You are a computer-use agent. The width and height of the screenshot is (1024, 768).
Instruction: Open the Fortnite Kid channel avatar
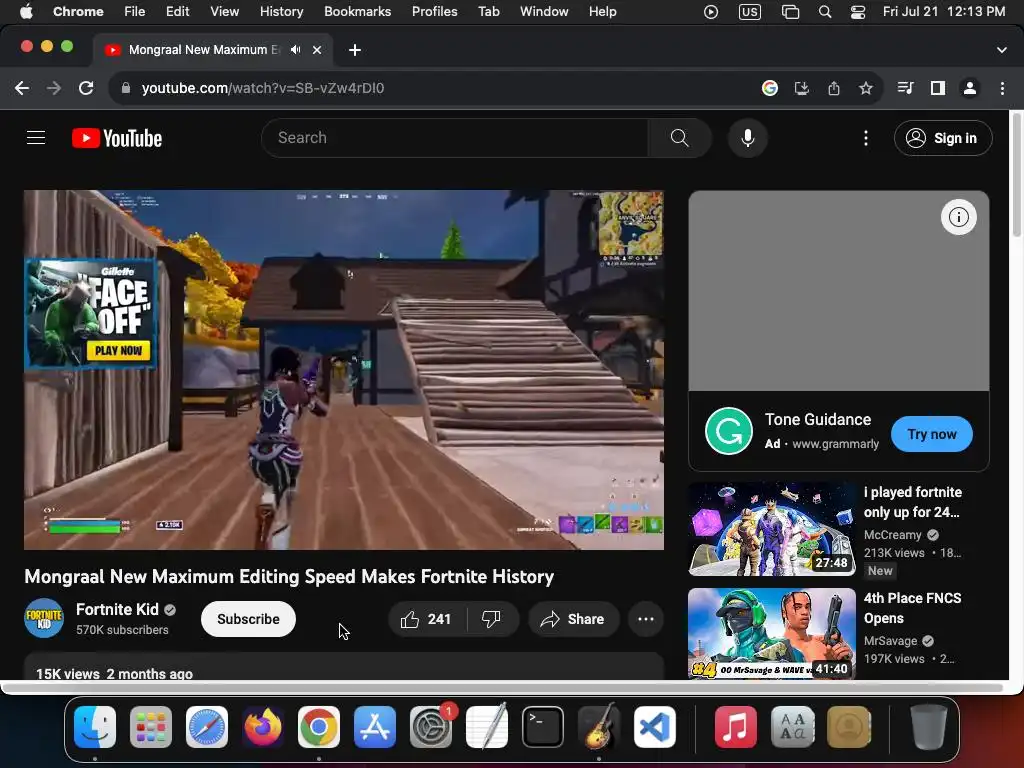click(x=44, y=618)
